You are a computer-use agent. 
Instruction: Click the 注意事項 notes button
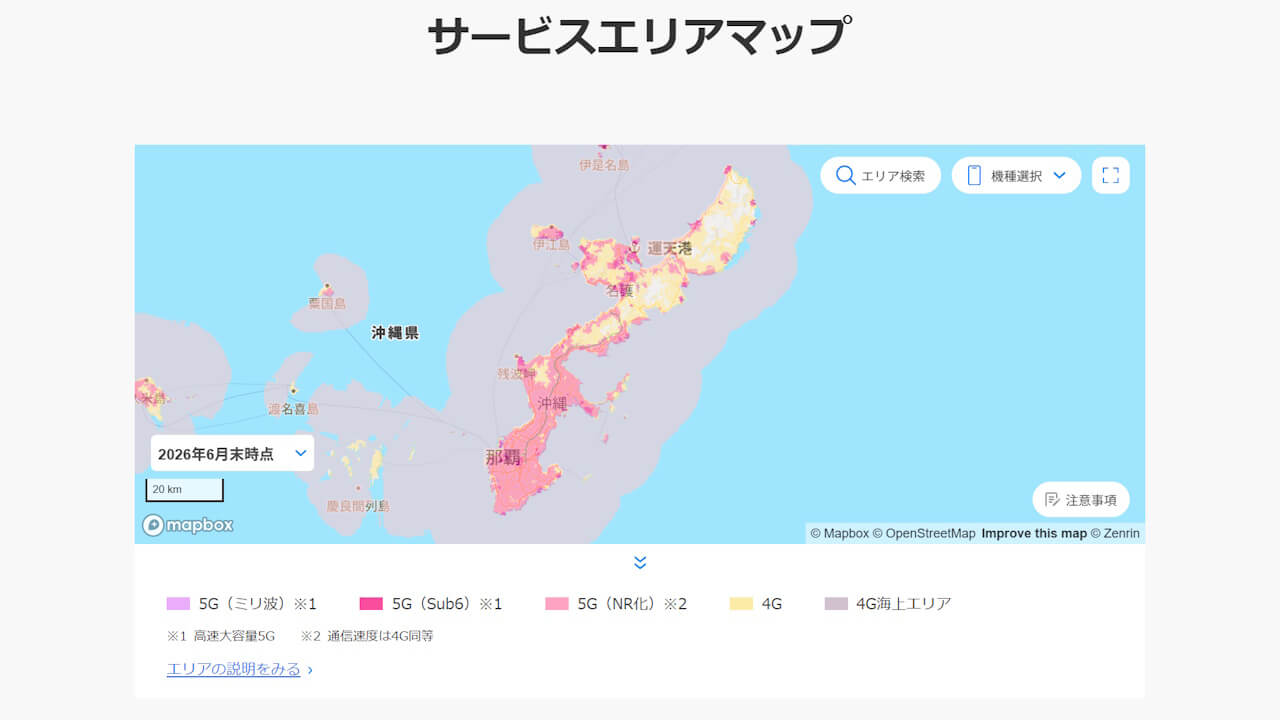[1081, 500]
